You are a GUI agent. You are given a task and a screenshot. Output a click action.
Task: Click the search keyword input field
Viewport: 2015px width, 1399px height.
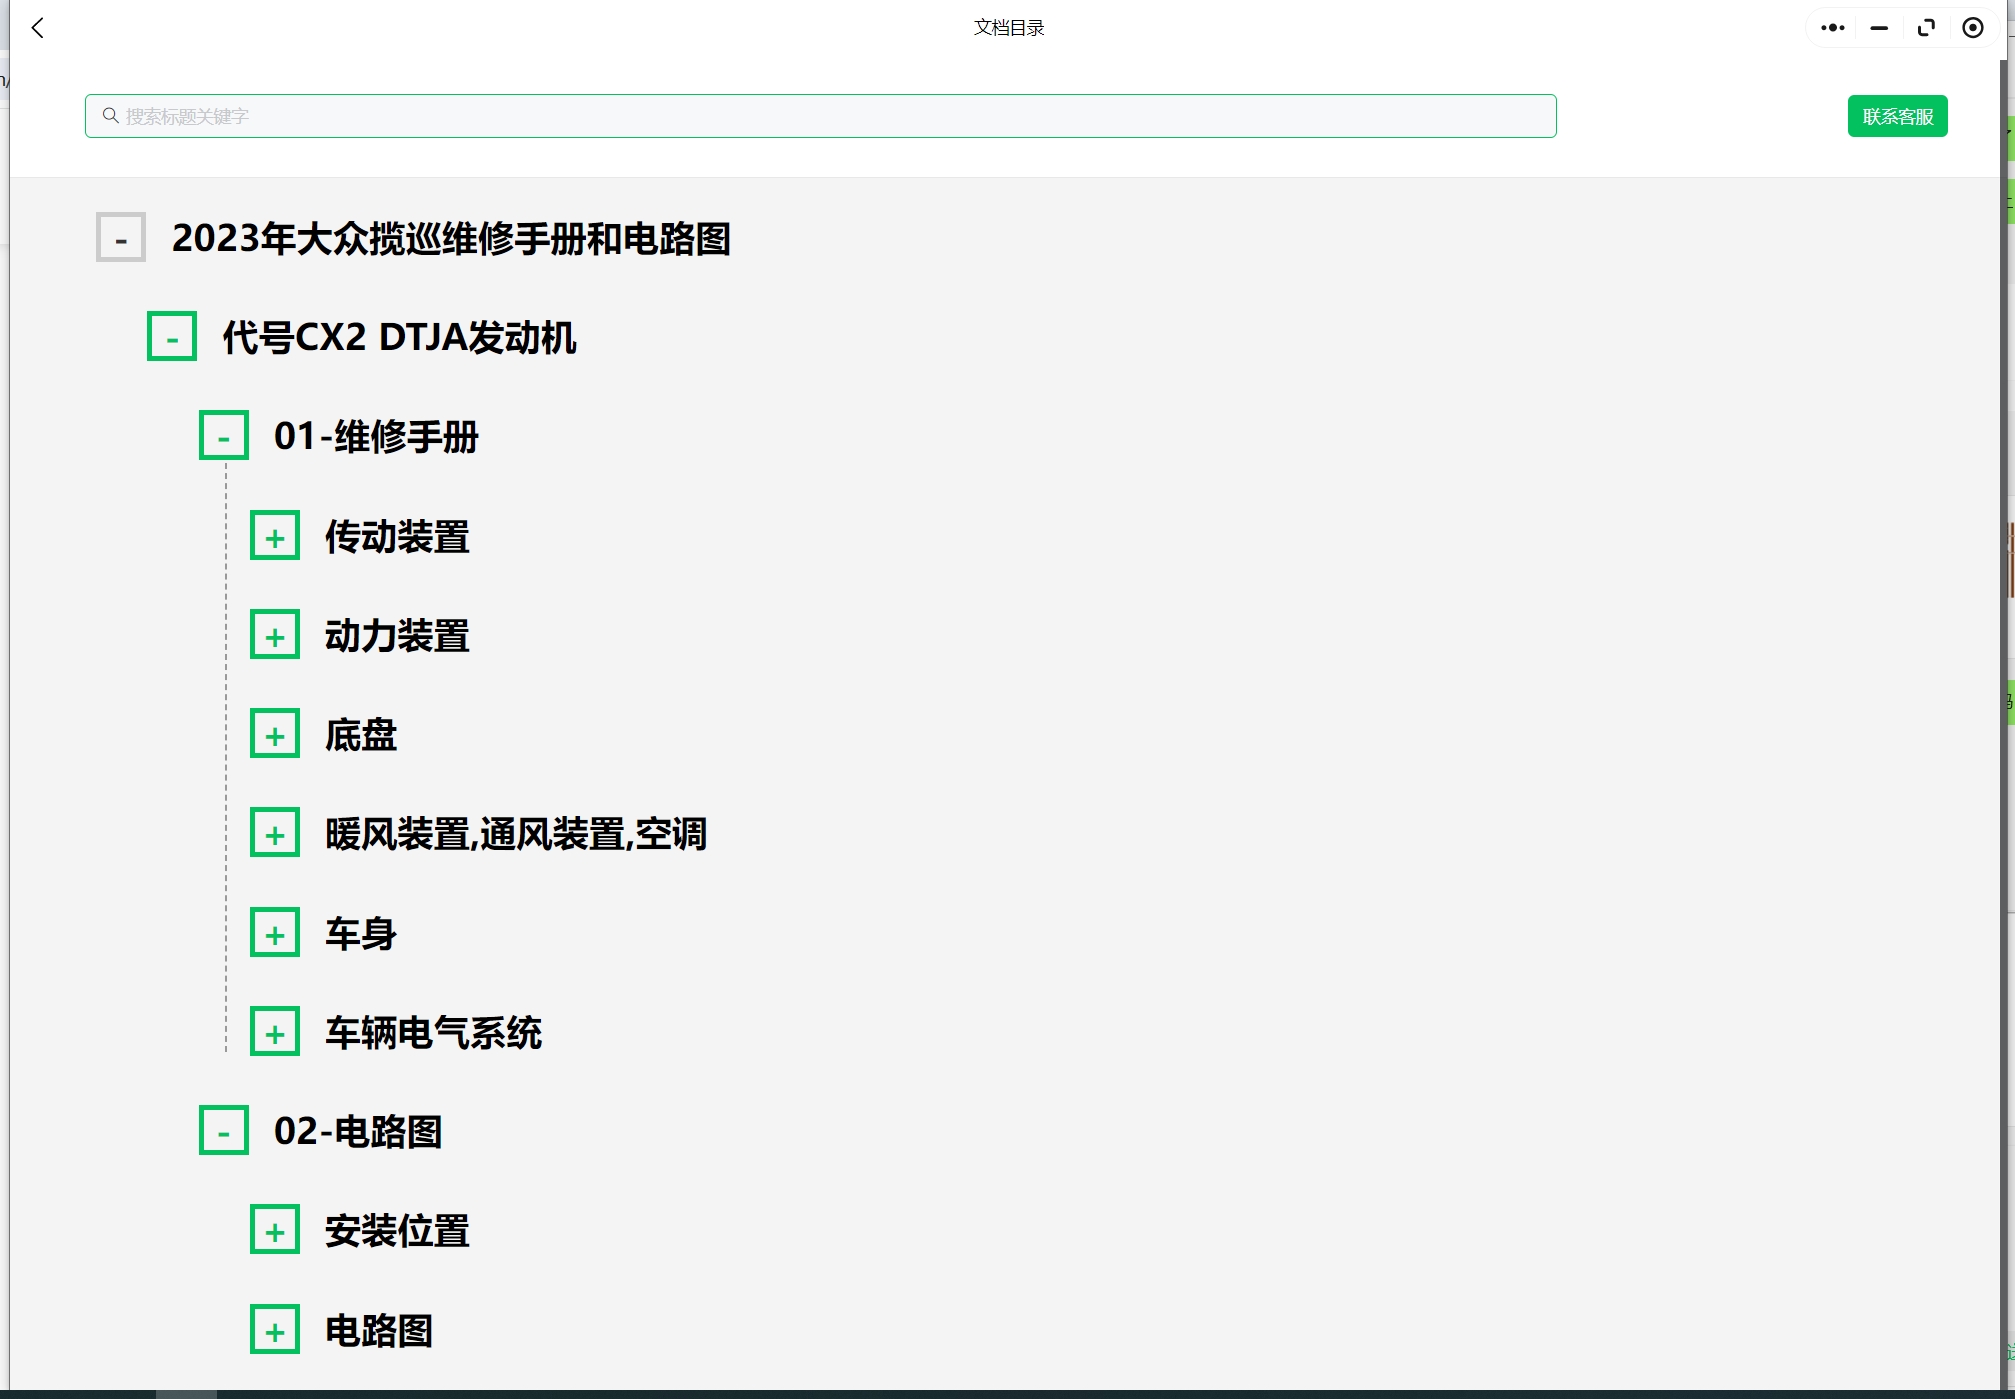820,116
